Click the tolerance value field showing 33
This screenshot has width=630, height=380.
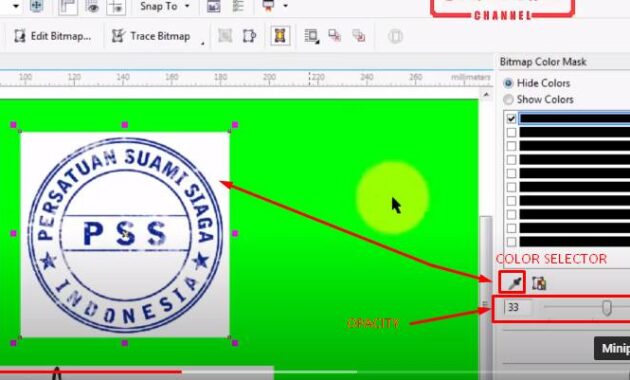pos(518,308)
